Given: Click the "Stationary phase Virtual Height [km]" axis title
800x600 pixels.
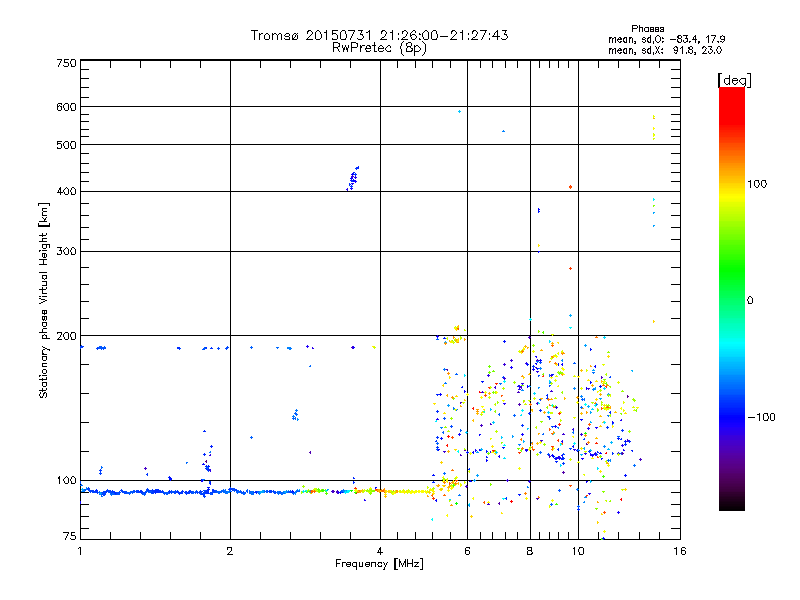Looking at the screenshot, I should 43,301.
